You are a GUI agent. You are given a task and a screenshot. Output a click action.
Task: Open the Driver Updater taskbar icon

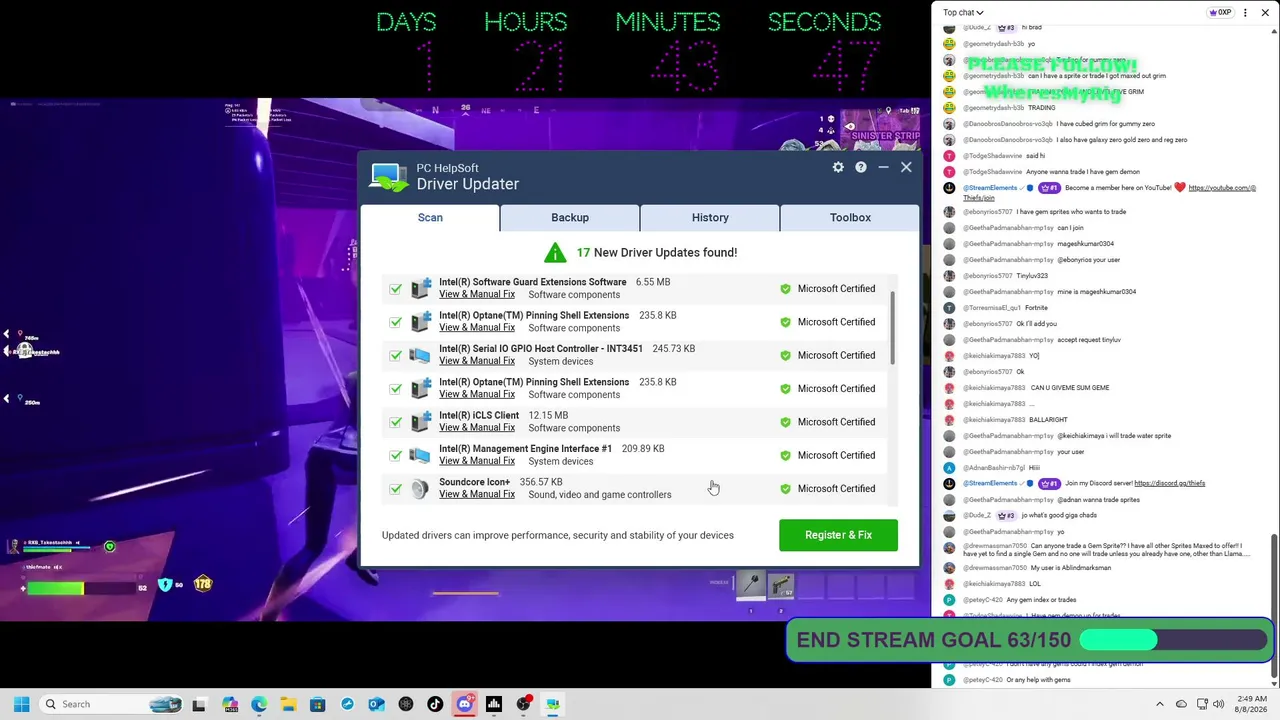coord(552,704)
